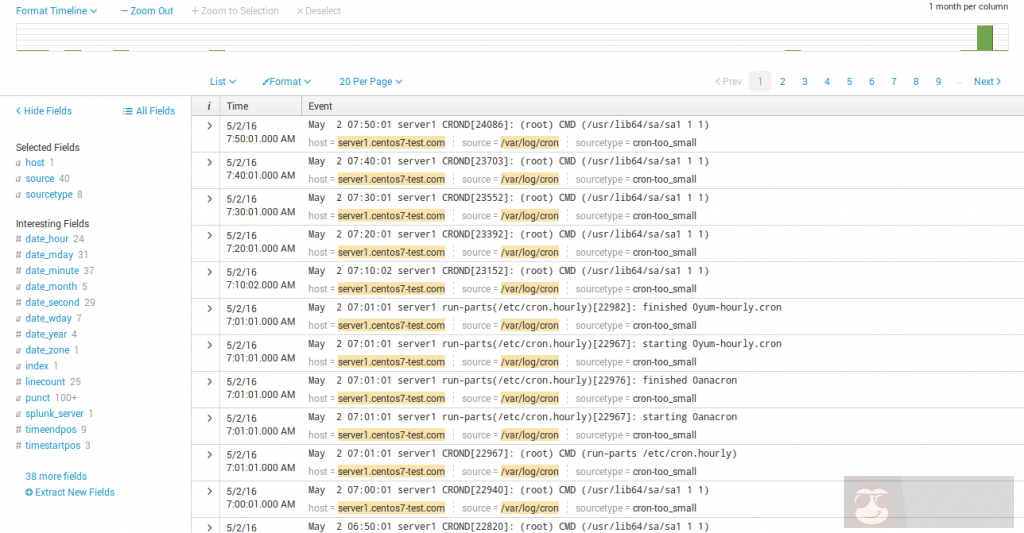The height and width of the screenshot is (533, 1024).
Task: Open the 20 Per Page dropdown
Action: pos(370,82)
